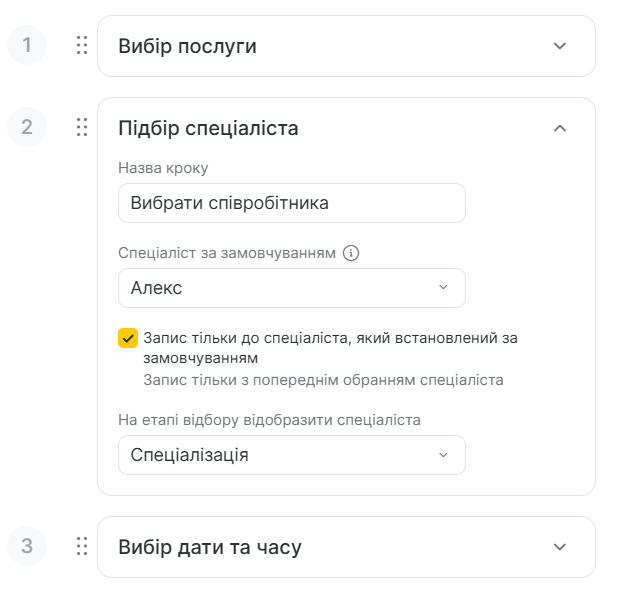Screen dimensions: 643x595
Task: Collapse the Підбір спеціаліста section chevron
Action: point(560,128)
